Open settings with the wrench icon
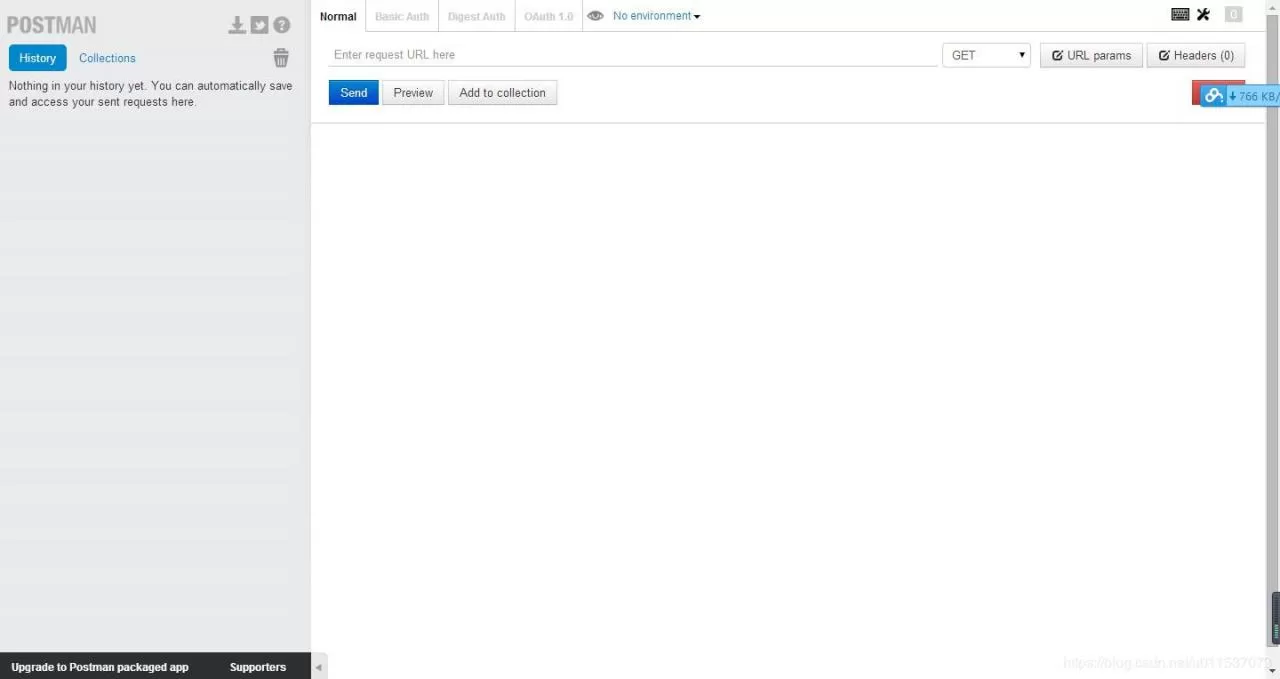 click(1203, 15)
